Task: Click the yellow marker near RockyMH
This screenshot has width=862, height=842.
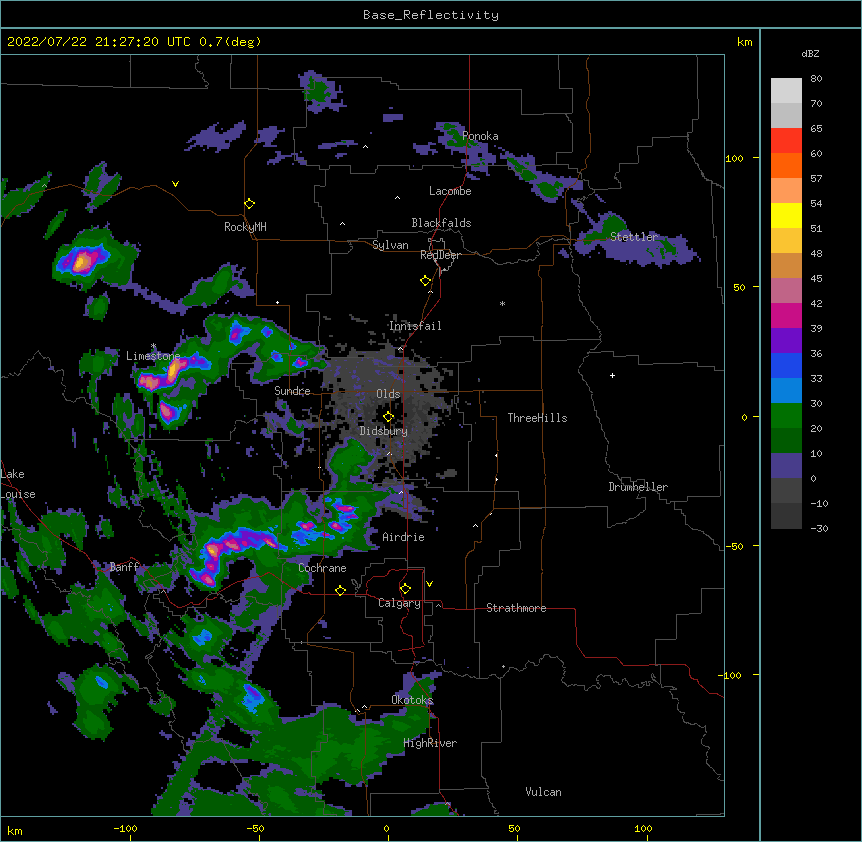Action: (249, 203)
